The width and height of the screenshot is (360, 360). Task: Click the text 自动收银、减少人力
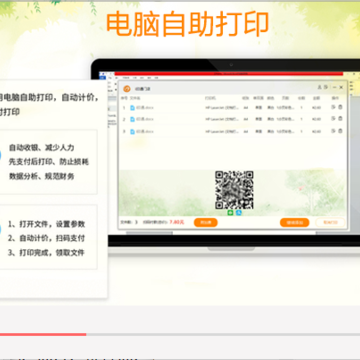(42, 148)
